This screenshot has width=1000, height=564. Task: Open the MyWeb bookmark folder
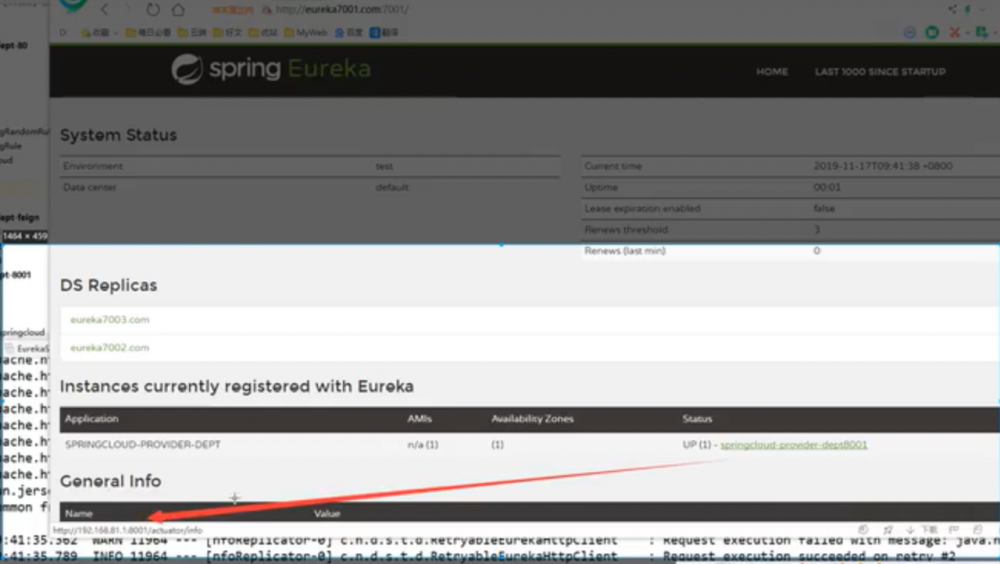coord(305,33)
